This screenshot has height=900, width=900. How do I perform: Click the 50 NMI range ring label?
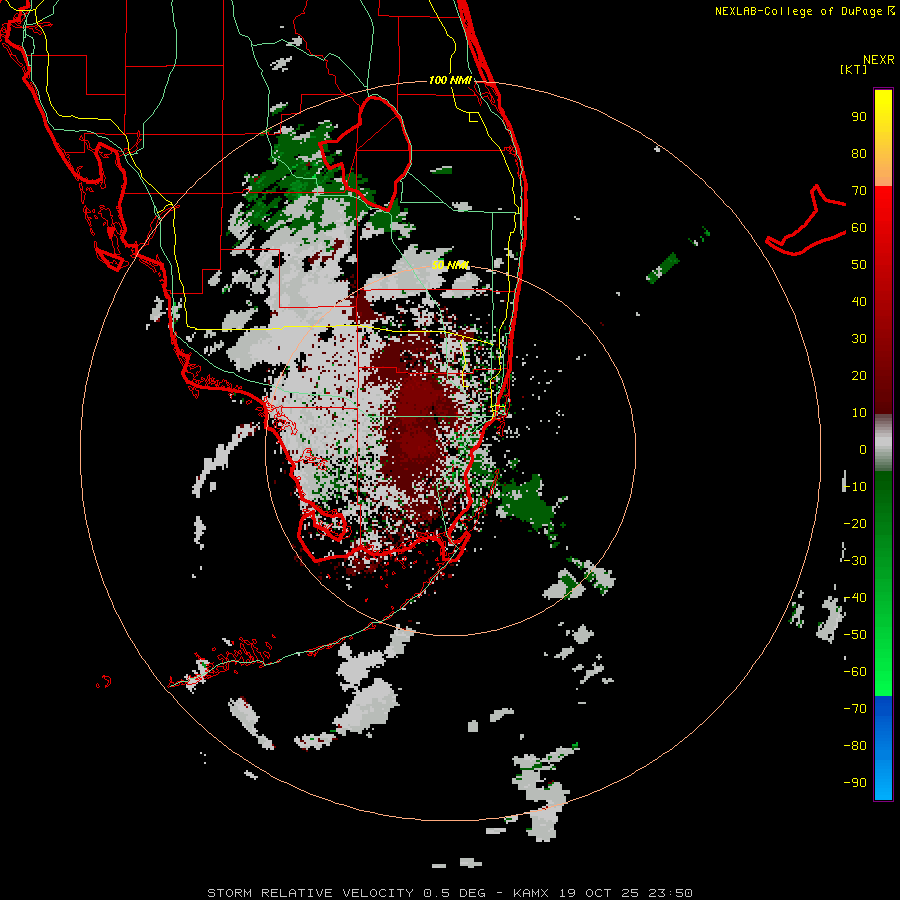click(x=450, y=265)
